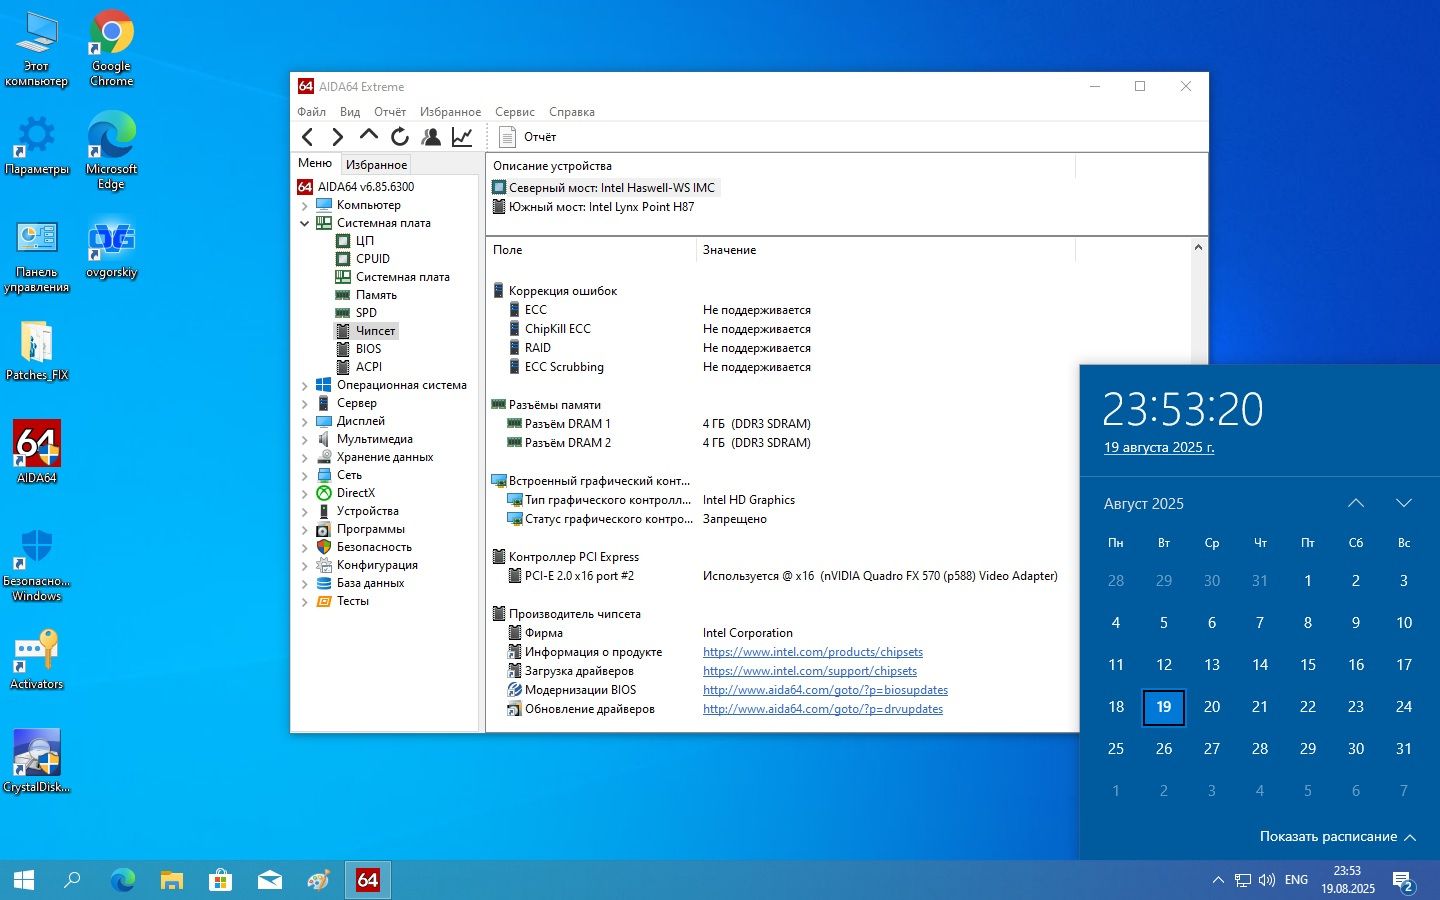
Task: Expand the Операционная система node
Action: (x=305, y=385)
